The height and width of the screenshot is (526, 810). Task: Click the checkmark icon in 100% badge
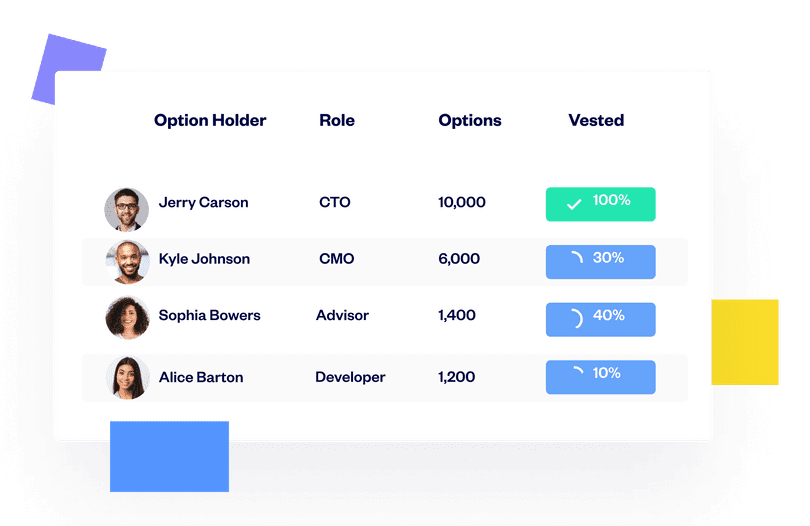coord(574,204)
